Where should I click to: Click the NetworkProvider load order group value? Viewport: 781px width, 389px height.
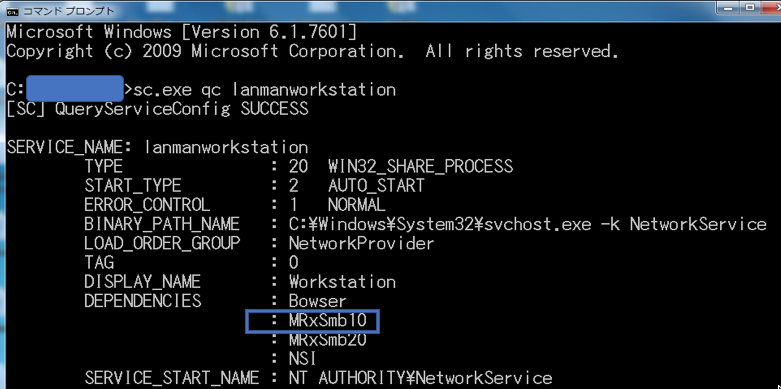coord(362,244)
